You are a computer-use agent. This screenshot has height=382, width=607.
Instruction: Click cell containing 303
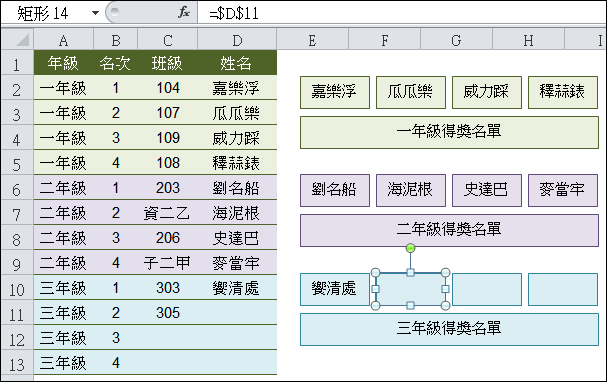click(x=168, y=288)
